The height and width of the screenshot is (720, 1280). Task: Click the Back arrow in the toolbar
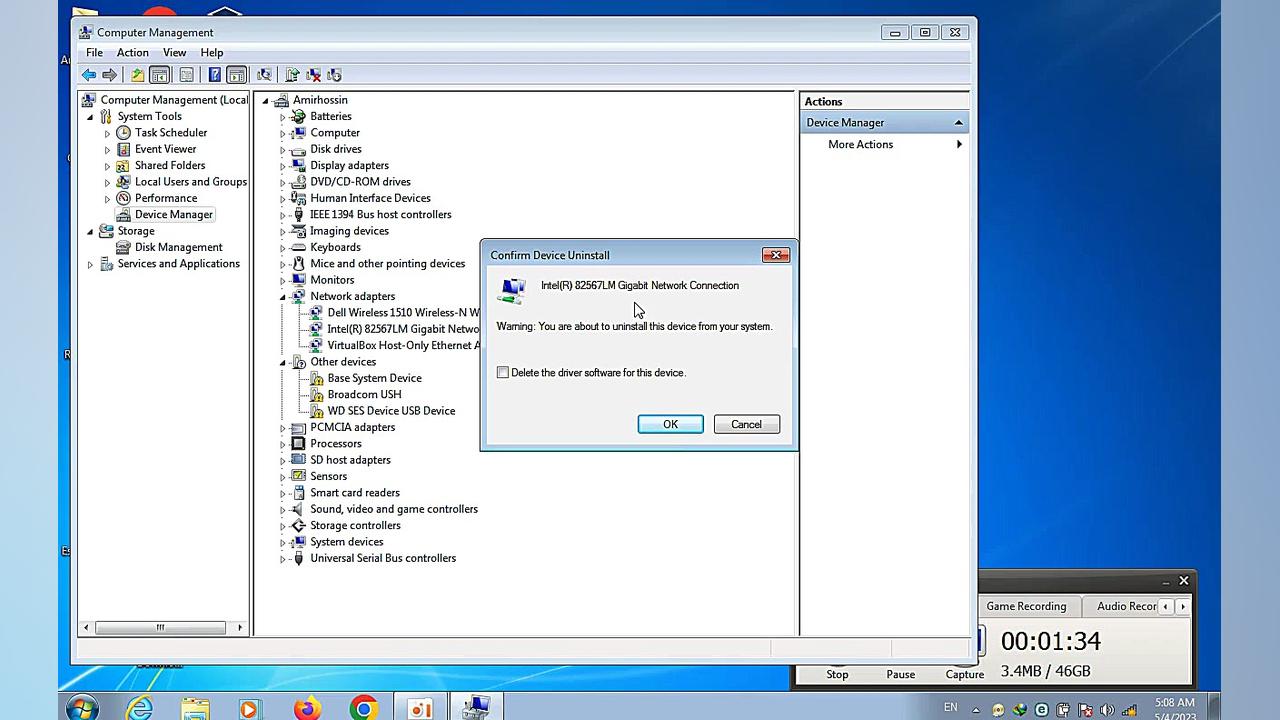[89, 75]
